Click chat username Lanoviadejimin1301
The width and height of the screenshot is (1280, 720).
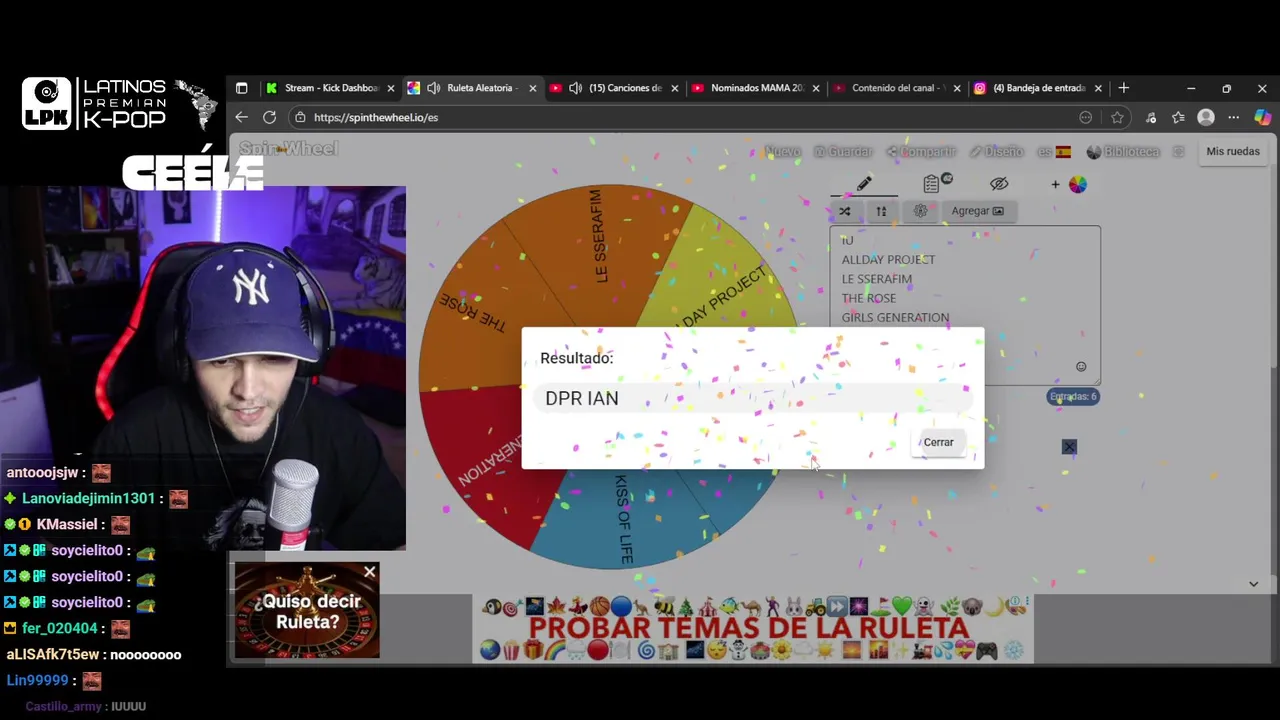pos(89,498)
